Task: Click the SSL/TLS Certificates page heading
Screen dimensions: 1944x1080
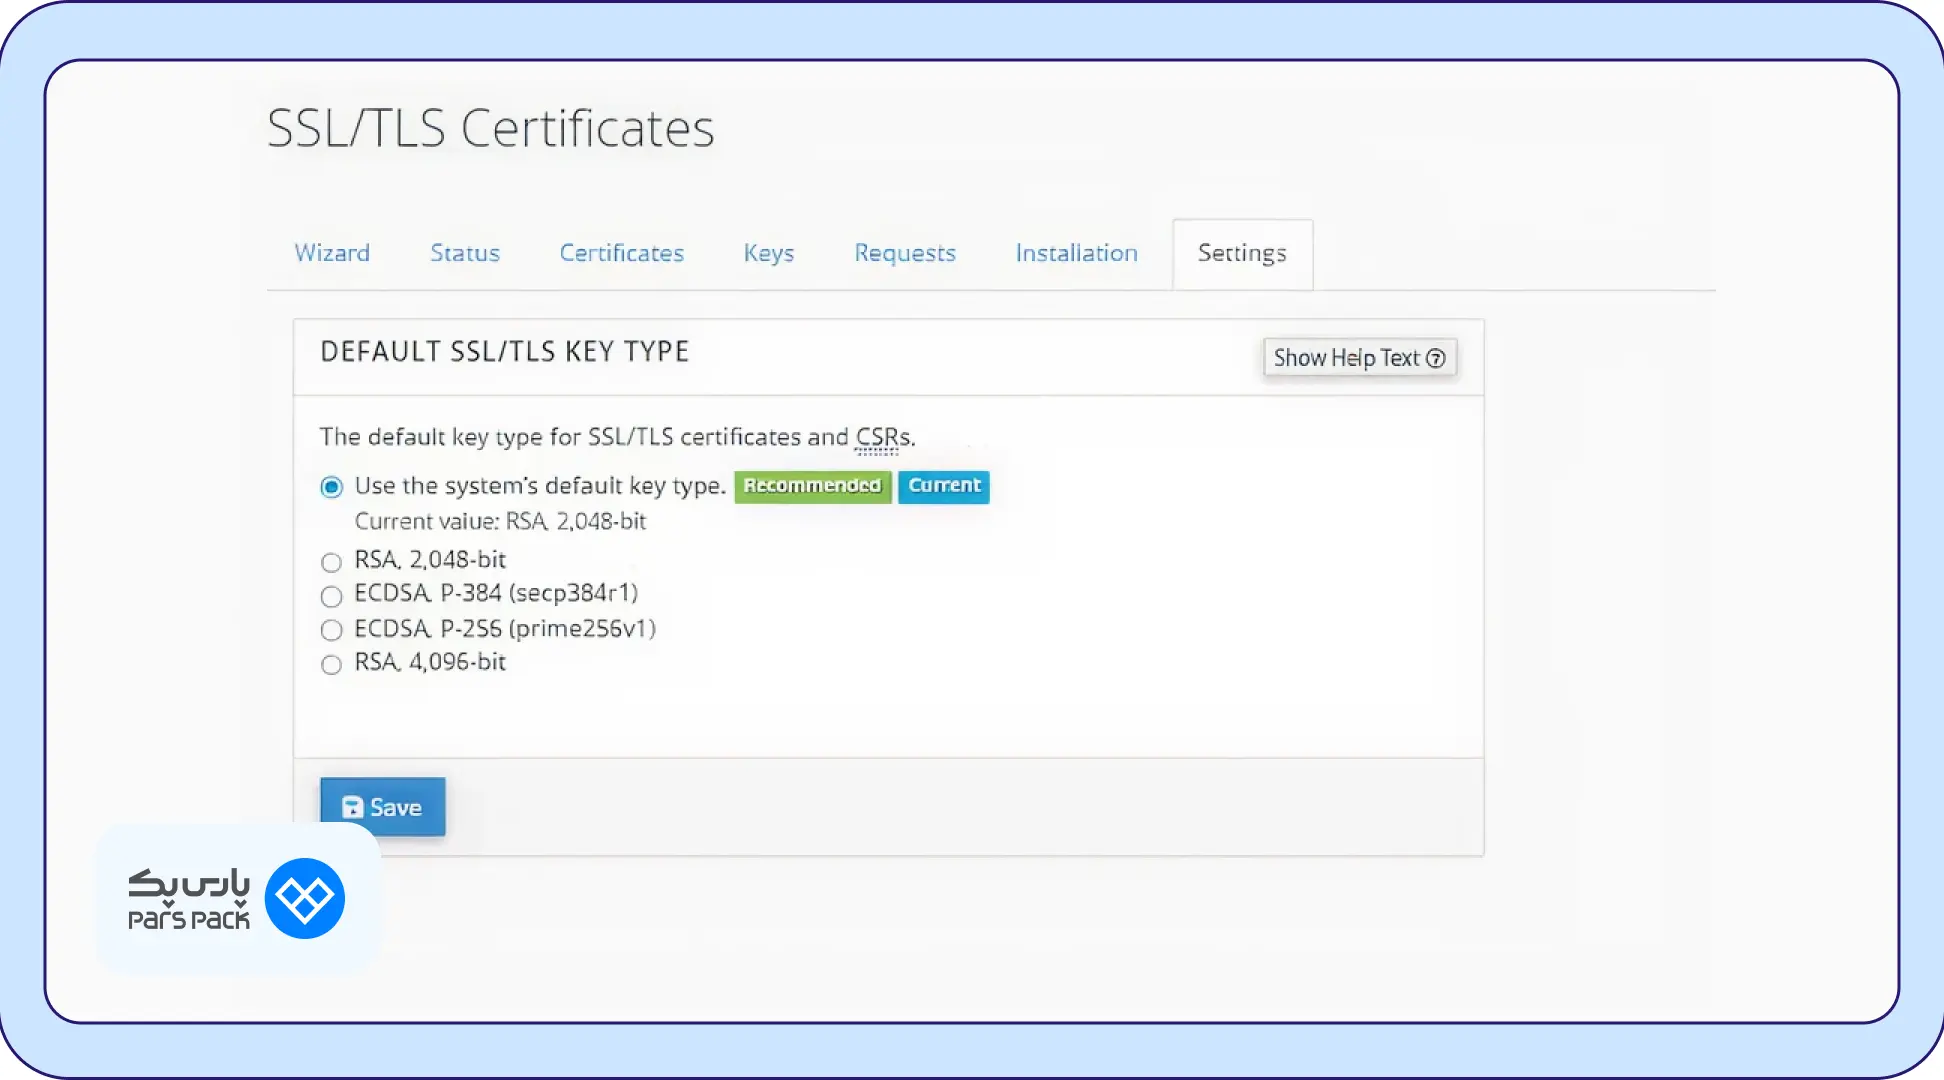Action: point(491,129)
